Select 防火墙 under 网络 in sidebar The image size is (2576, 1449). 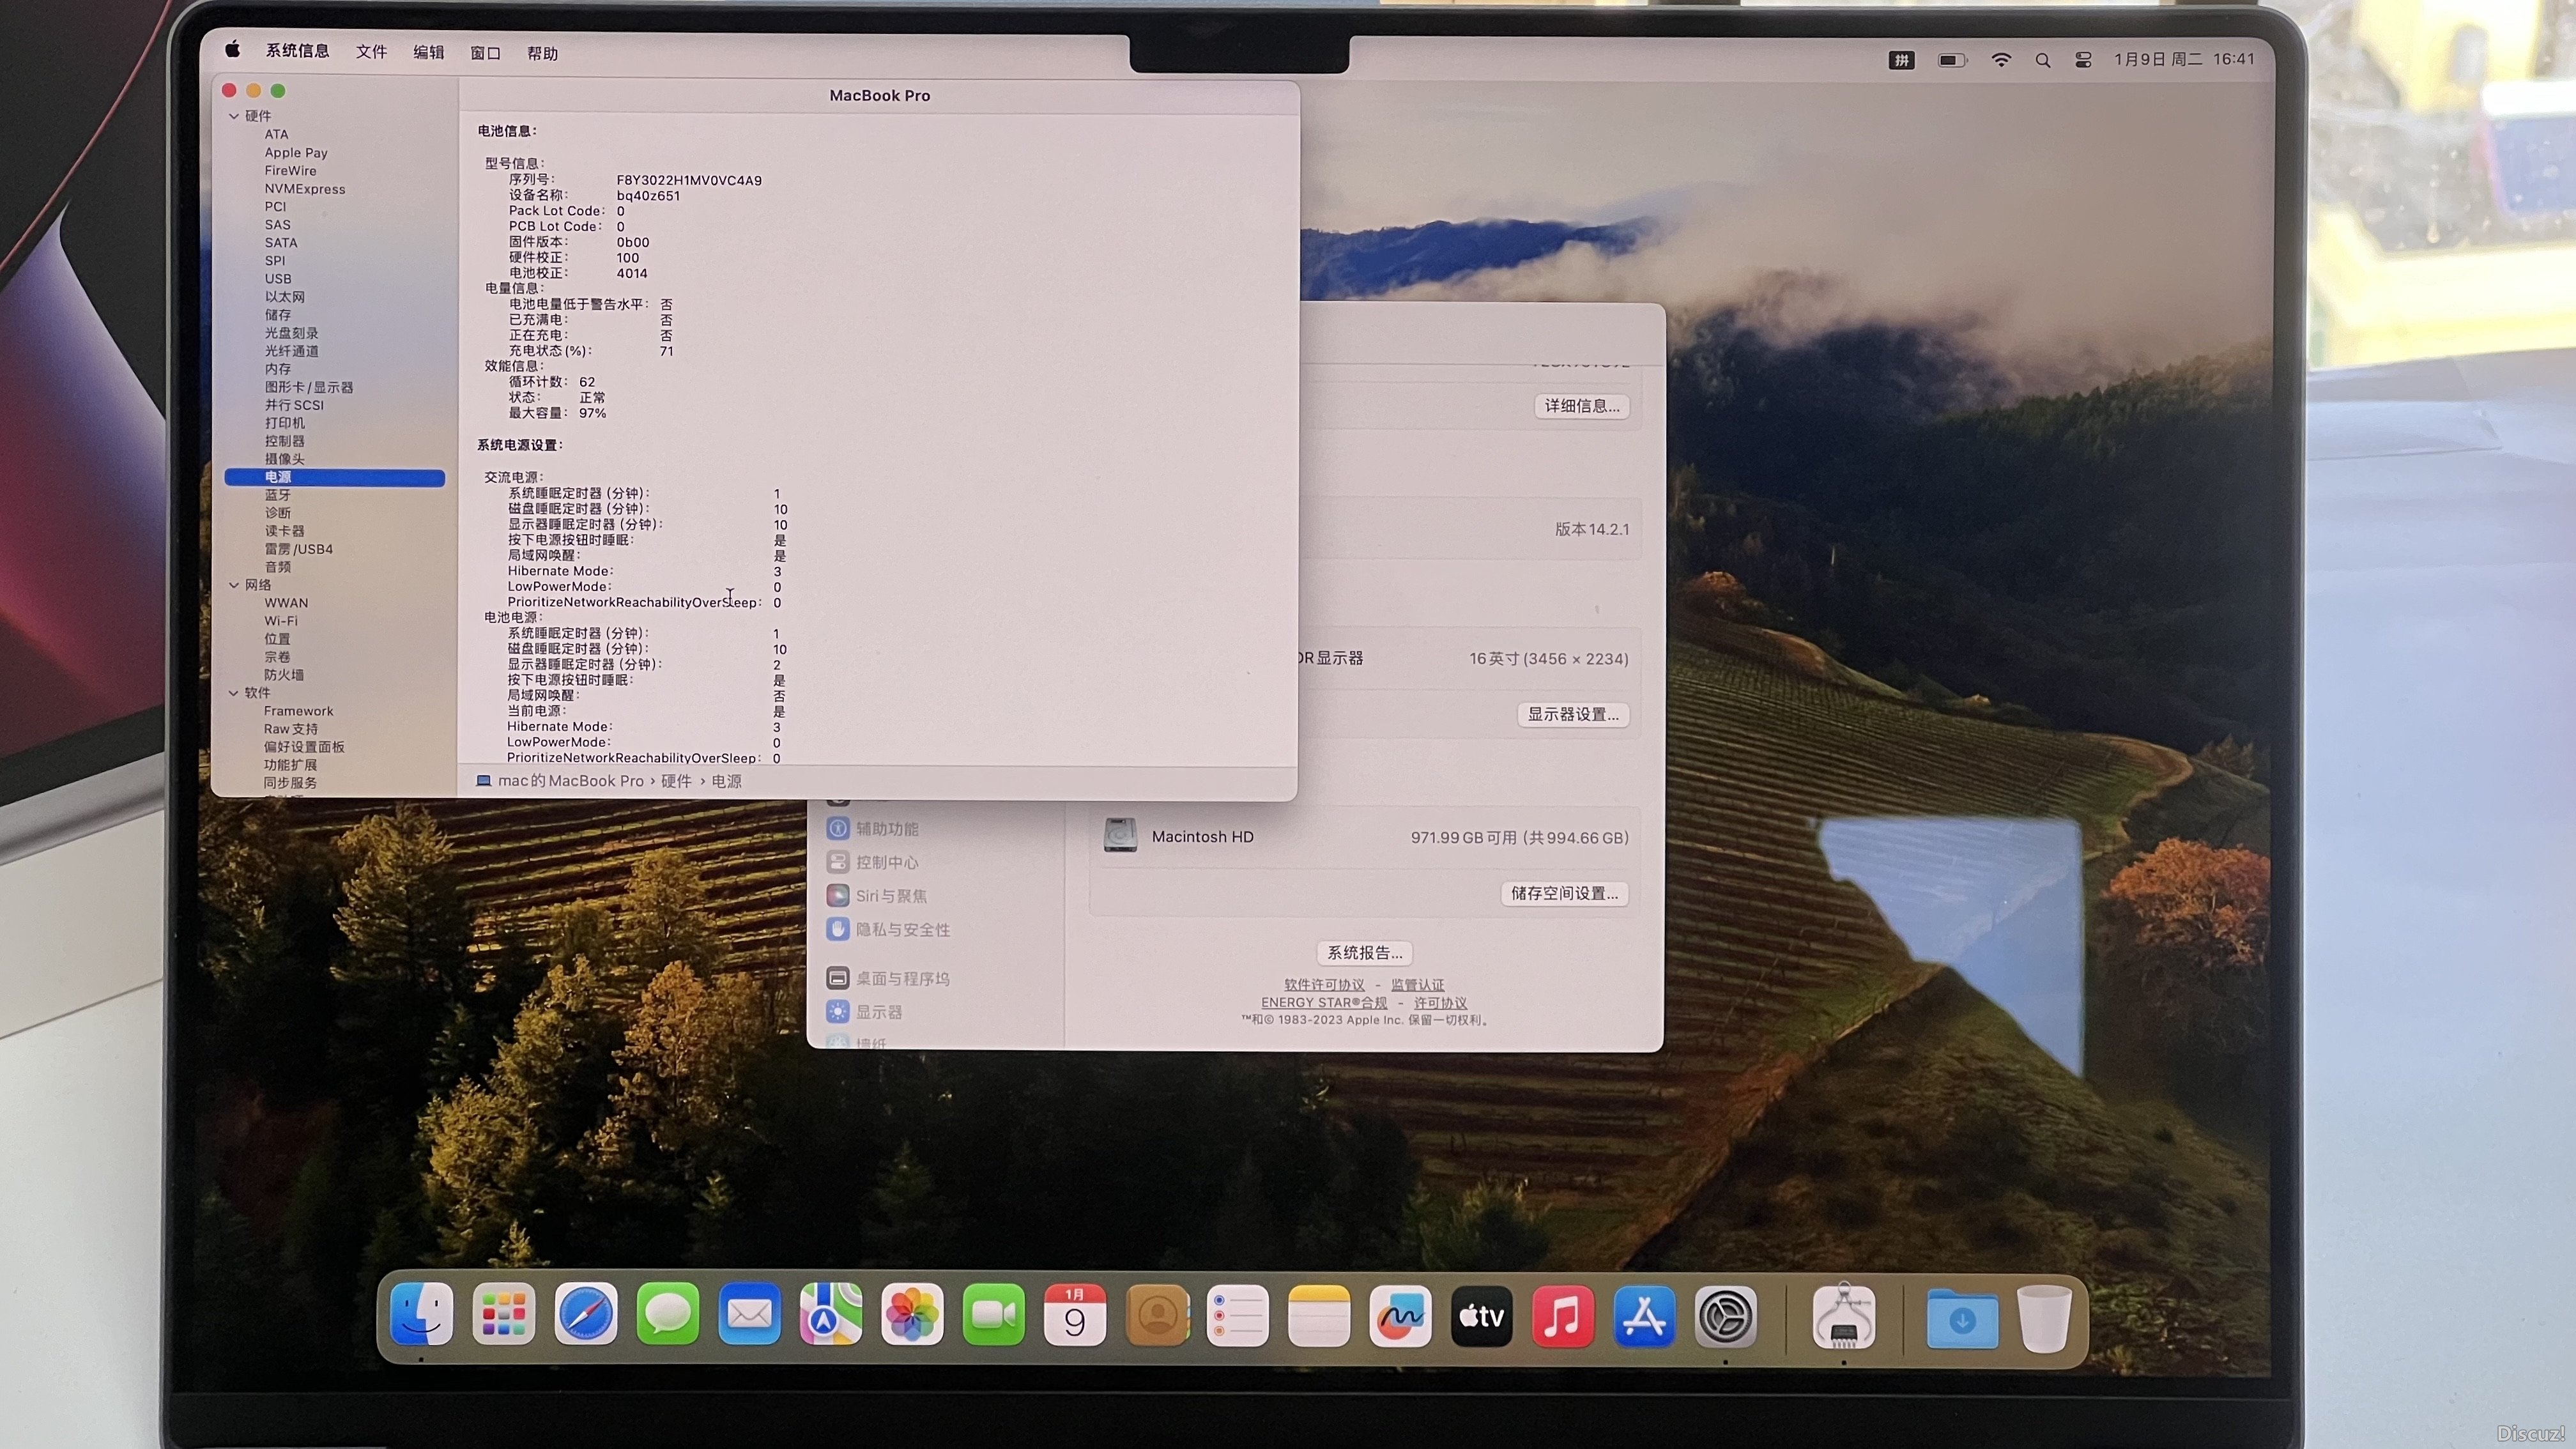coord(284,675)
